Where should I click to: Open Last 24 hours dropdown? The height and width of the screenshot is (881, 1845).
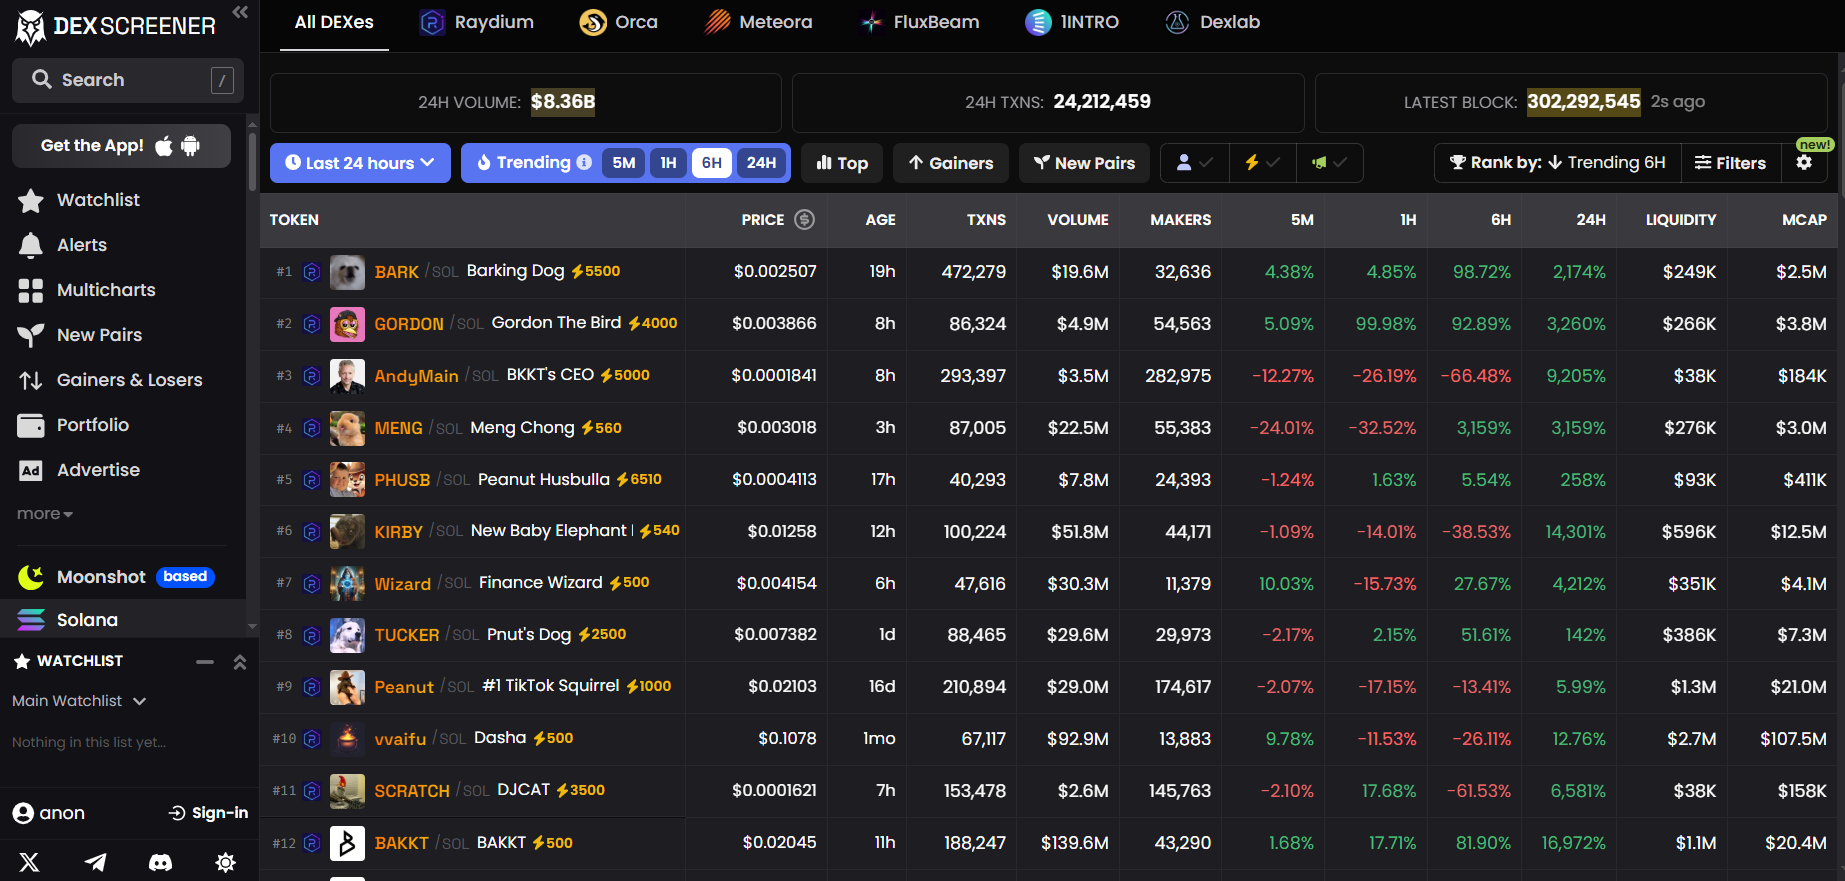coord(360,163)
